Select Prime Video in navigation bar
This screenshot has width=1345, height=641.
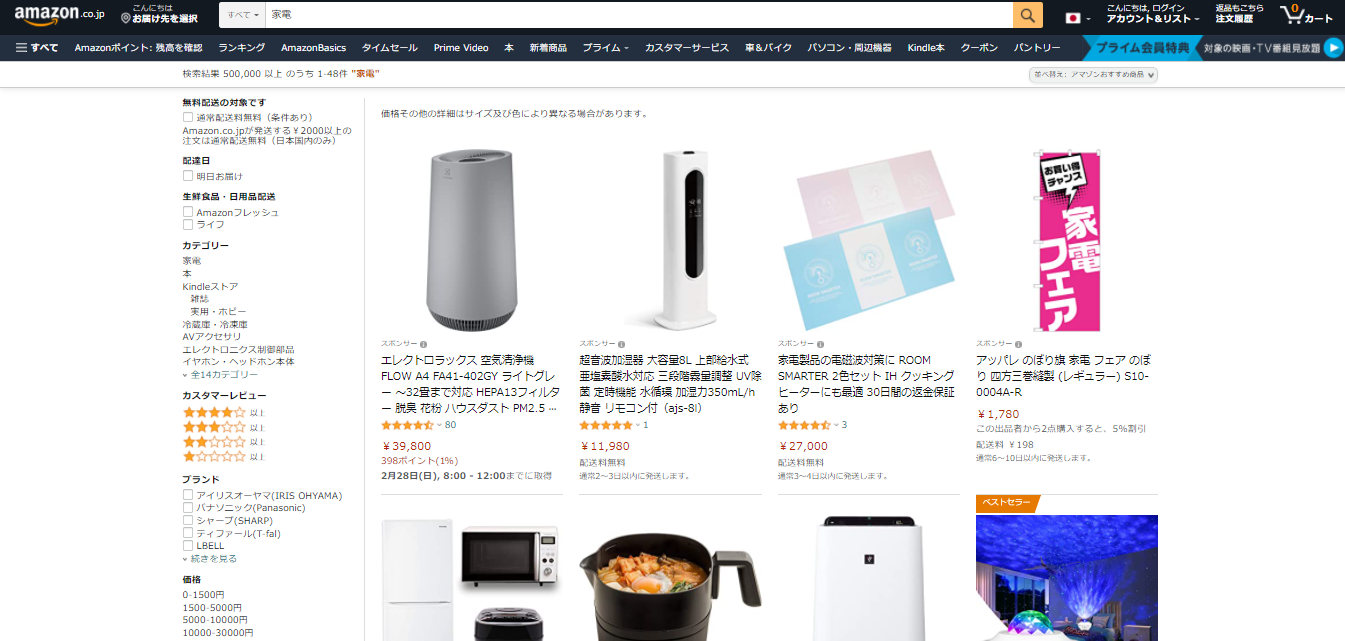[x=461, y=47]
